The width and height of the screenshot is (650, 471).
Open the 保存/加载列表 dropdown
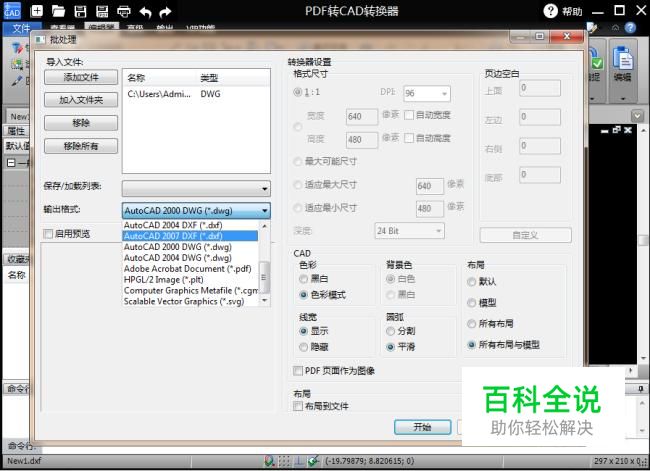pyautogui.click(x=196, y=189)
